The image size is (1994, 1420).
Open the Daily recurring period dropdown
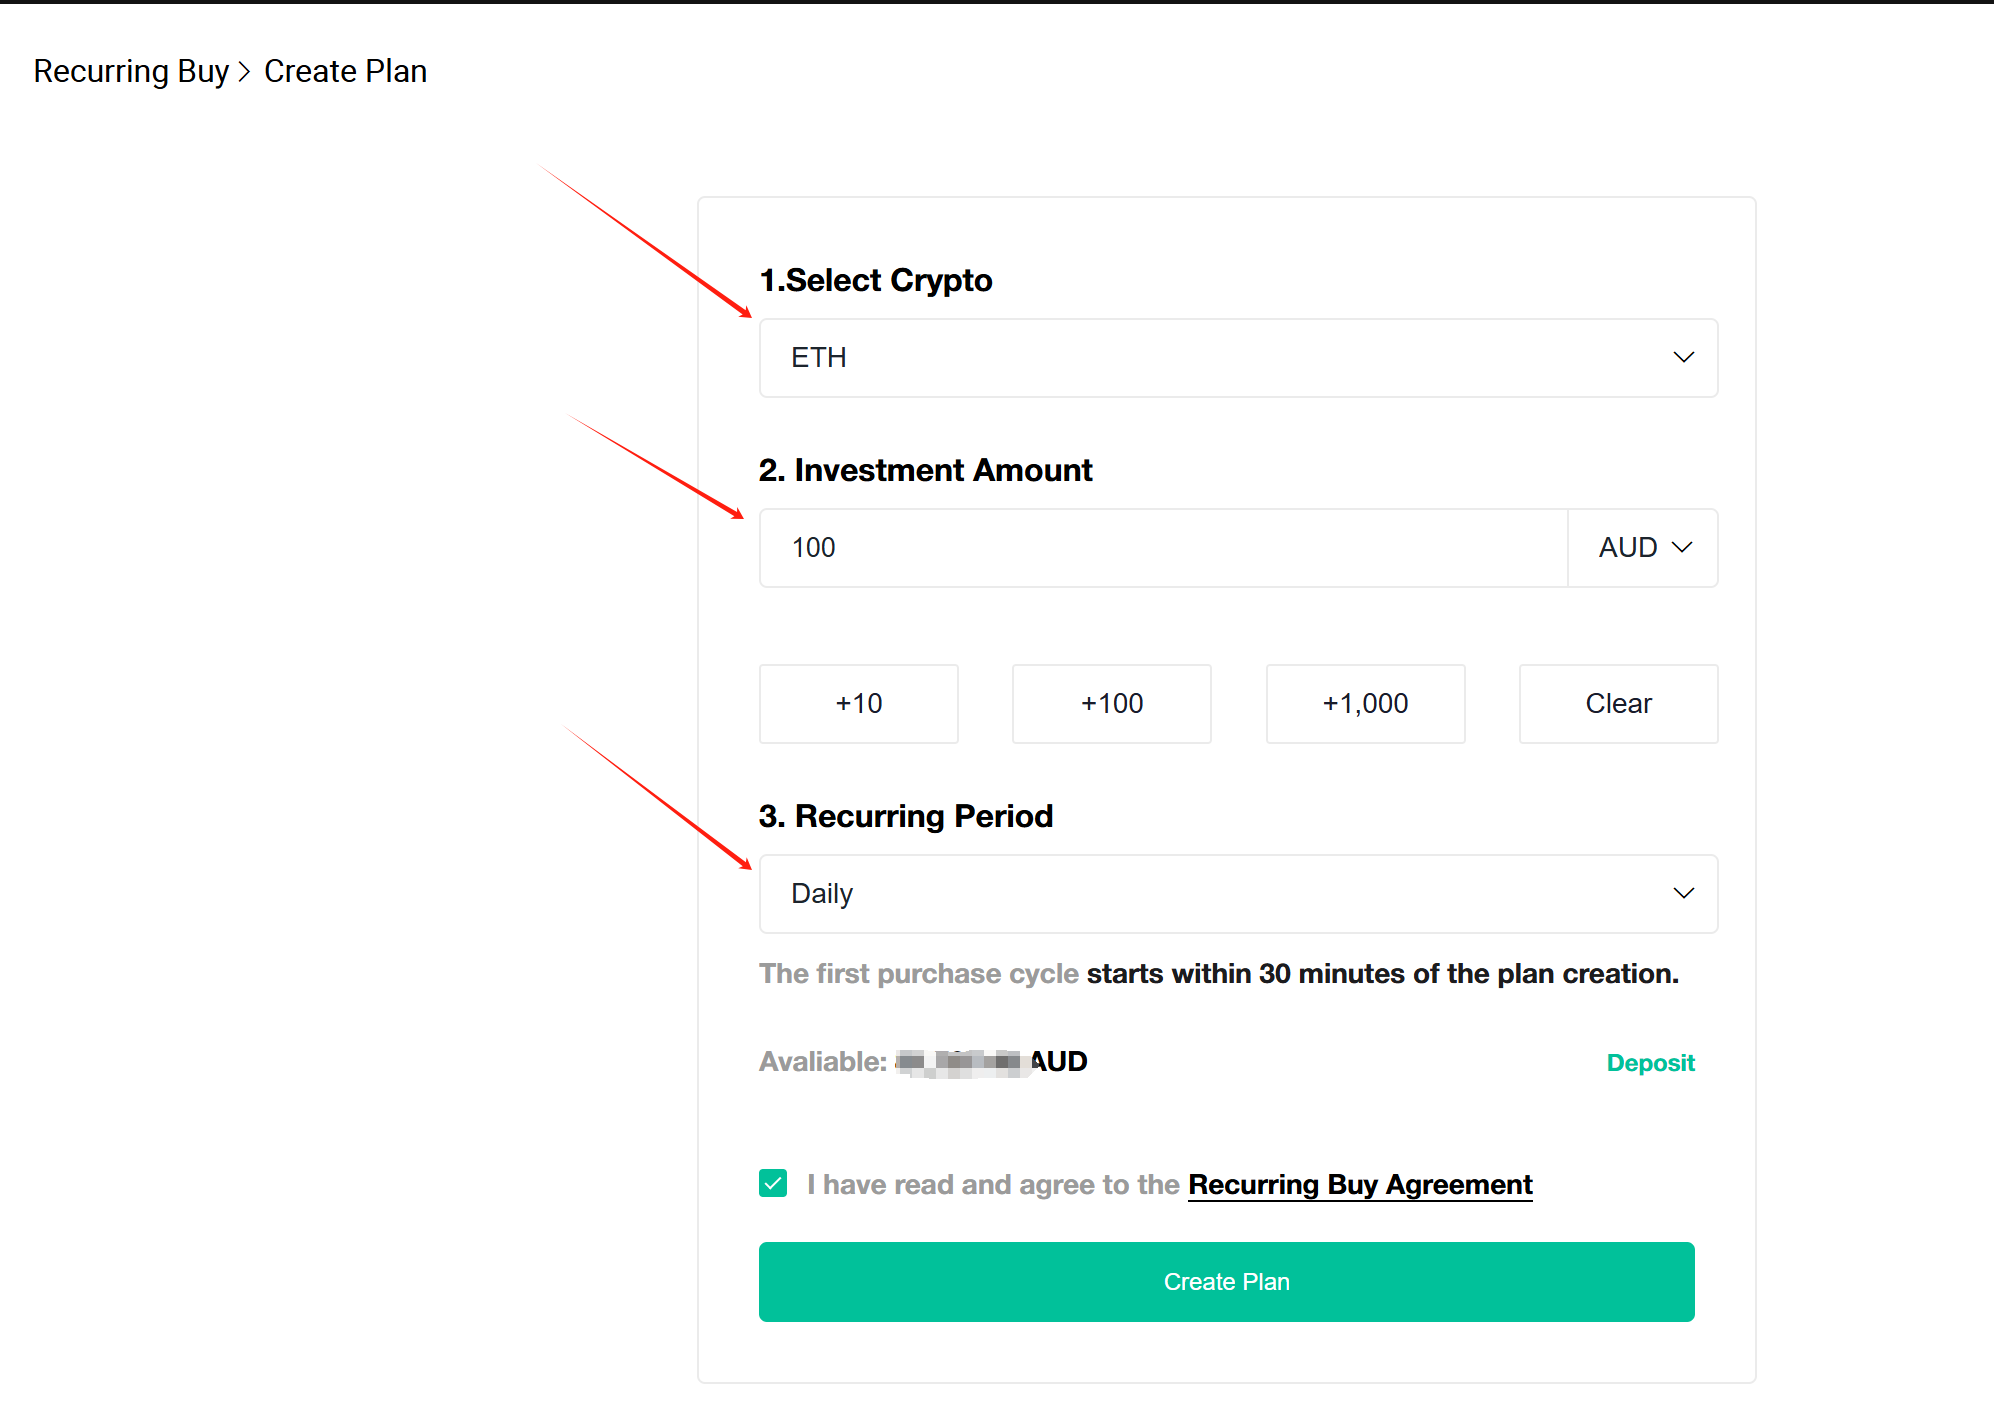click(1237, 893)
